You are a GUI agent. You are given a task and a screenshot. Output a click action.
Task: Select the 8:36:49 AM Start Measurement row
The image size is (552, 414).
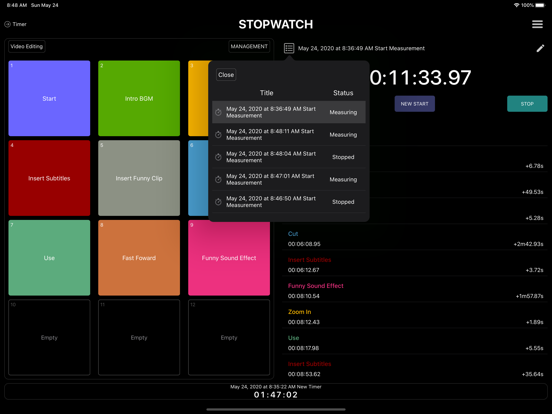click(x=289, y=112)
